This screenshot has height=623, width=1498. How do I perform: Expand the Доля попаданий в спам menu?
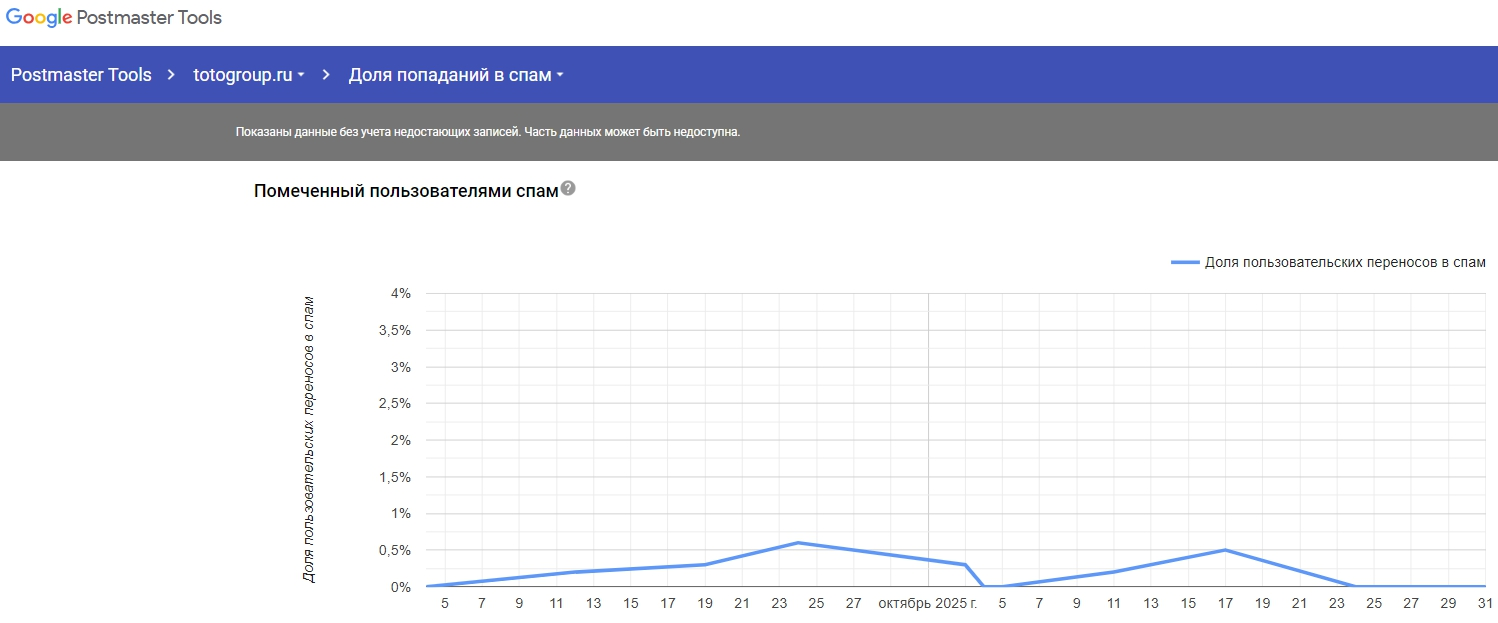456,75
